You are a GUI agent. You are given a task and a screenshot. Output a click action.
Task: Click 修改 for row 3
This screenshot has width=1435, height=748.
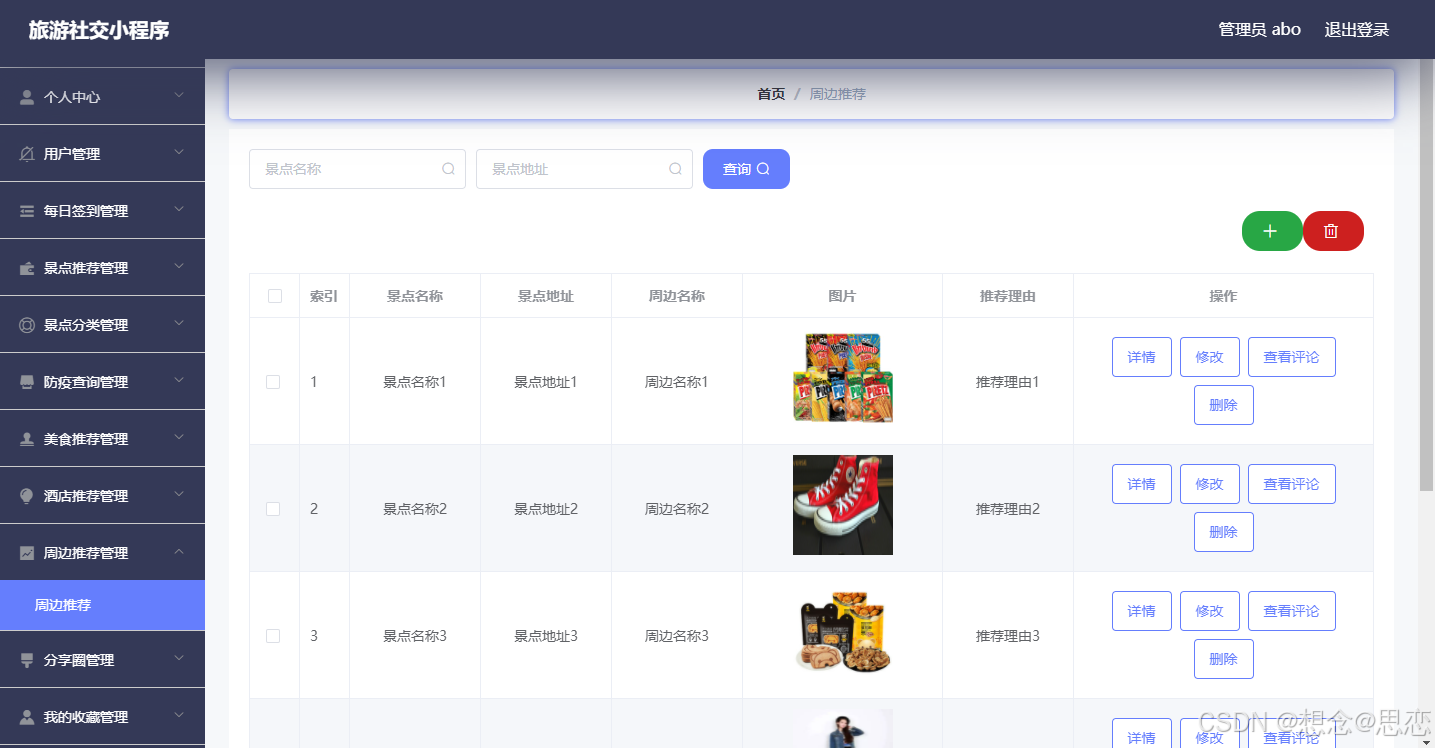pos(1210,611)
